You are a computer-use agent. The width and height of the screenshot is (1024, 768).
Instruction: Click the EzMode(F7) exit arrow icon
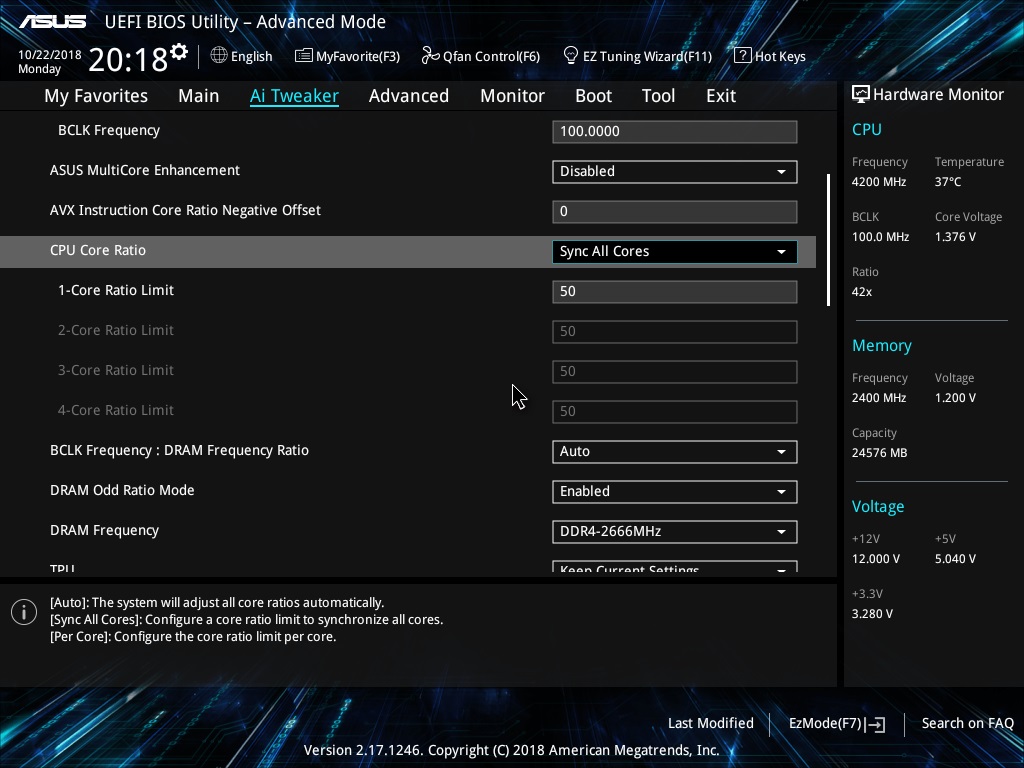click(x=876, y=724)
